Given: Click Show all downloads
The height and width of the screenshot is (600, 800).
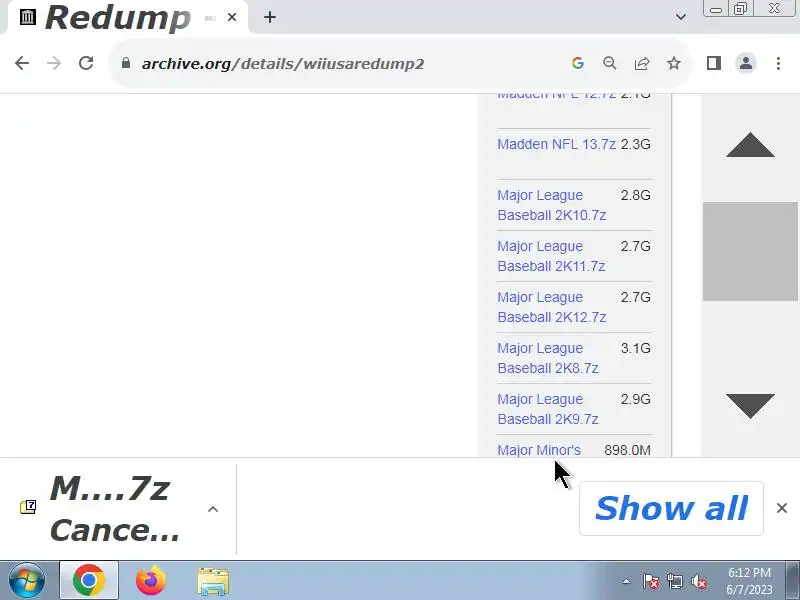Looking at the screenshot, I should 671,508.
